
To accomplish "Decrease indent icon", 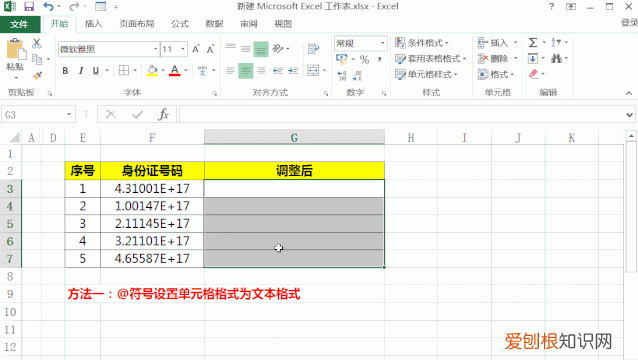I will (278, 71).
